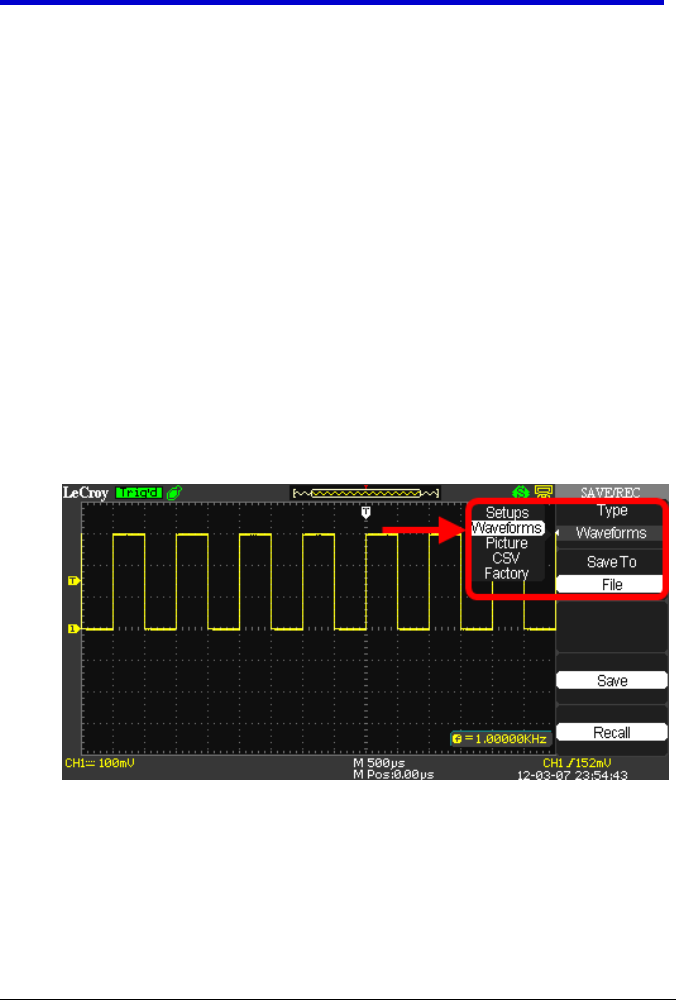Image resolution: width=676 pixels, height=1000 pixels.
Task: Click the Recall softkey
Action: 612,732
